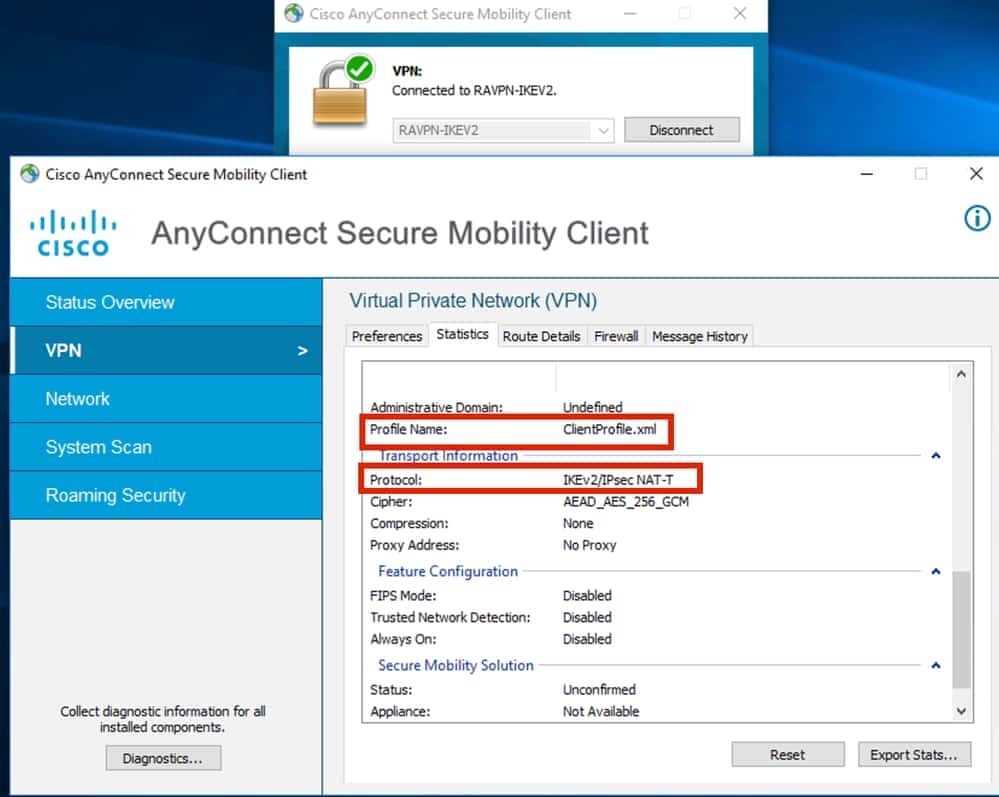The height and width of the screenshot is (797, 999).
Task: Switch to the Preferences tab
Action: (387, 336)
